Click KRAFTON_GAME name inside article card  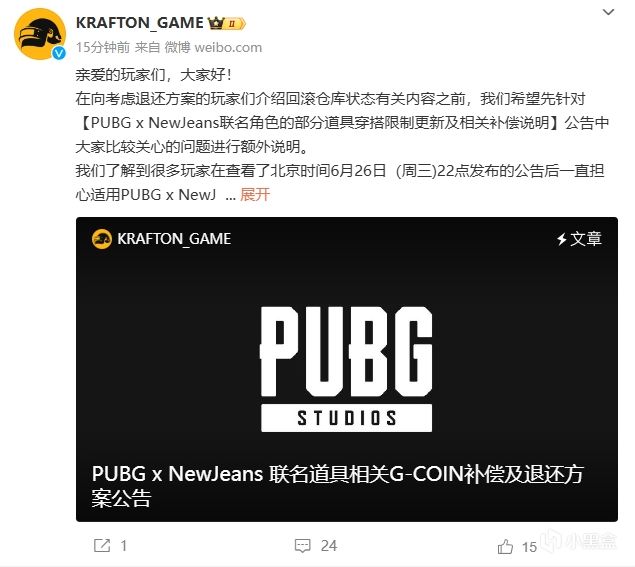[x=174, y=239]
